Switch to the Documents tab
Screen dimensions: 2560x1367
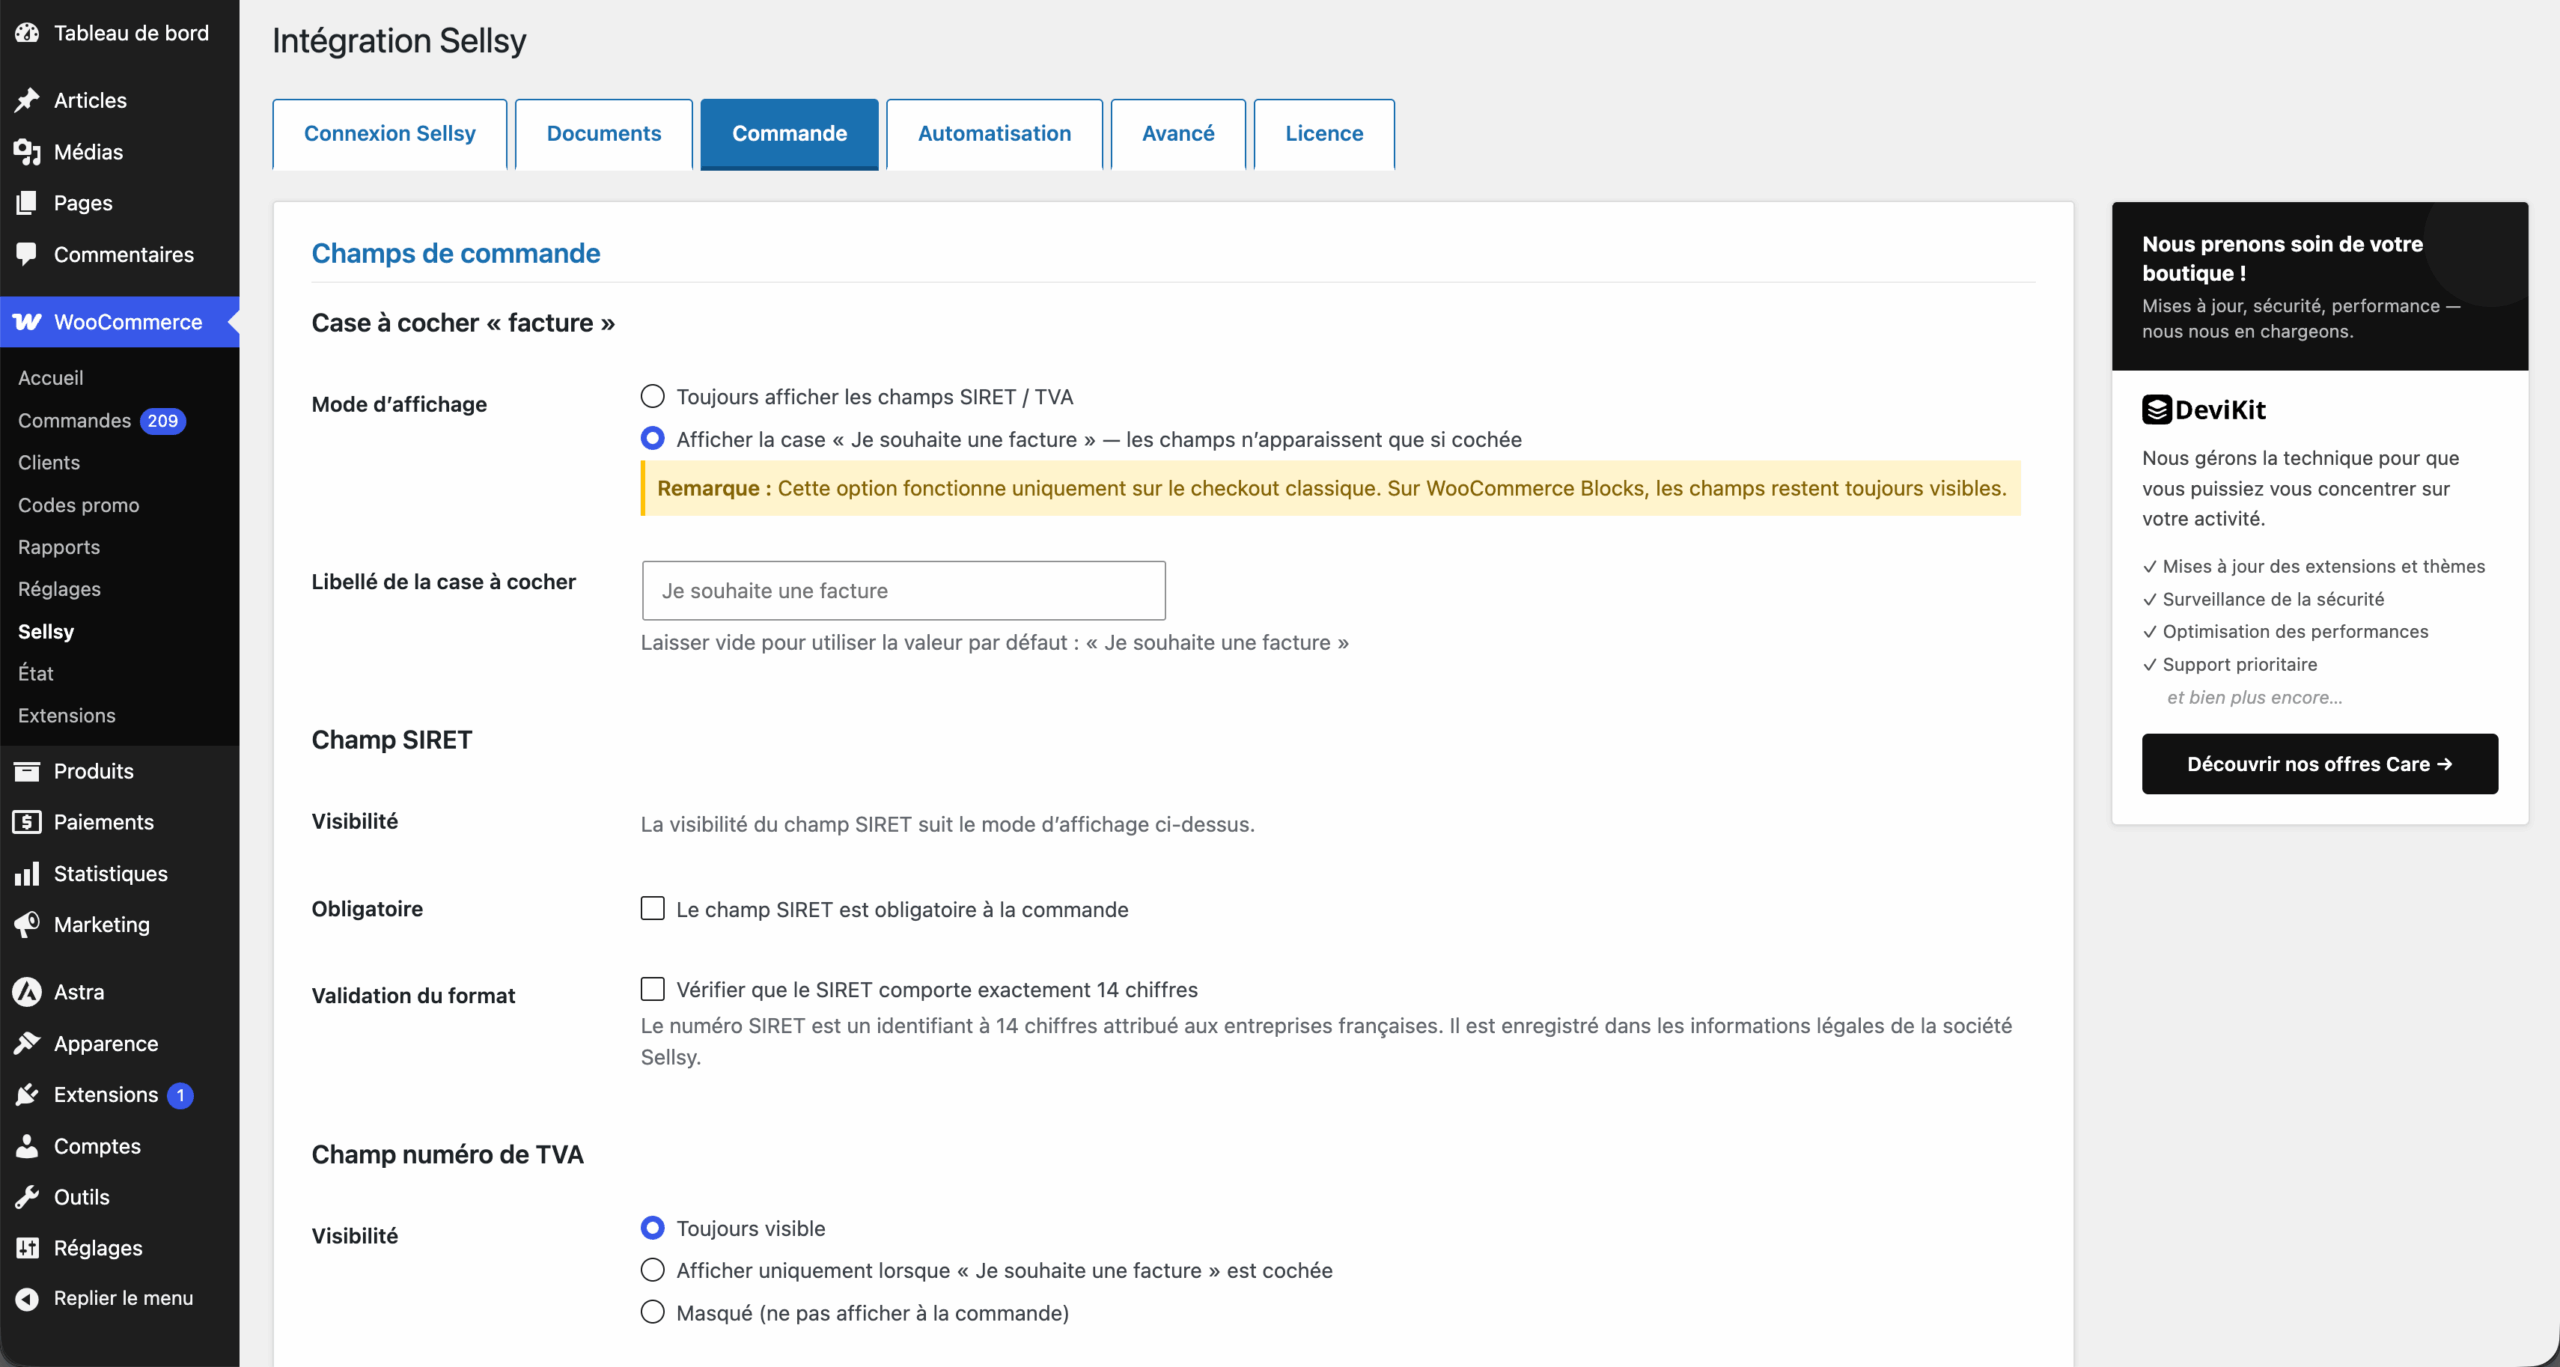click(x=604, y=134)
